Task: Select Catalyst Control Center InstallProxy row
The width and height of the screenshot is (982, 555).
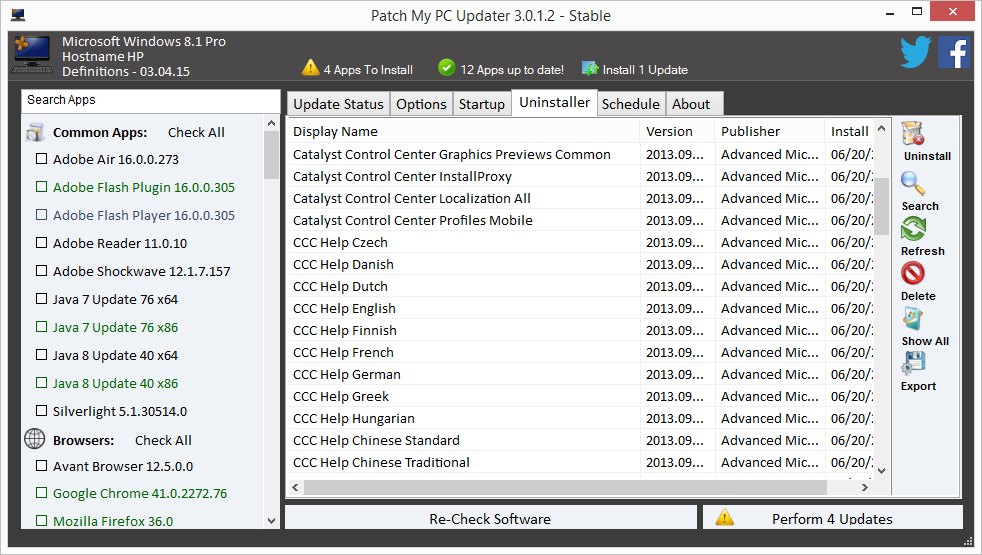Action: [581, 177]
